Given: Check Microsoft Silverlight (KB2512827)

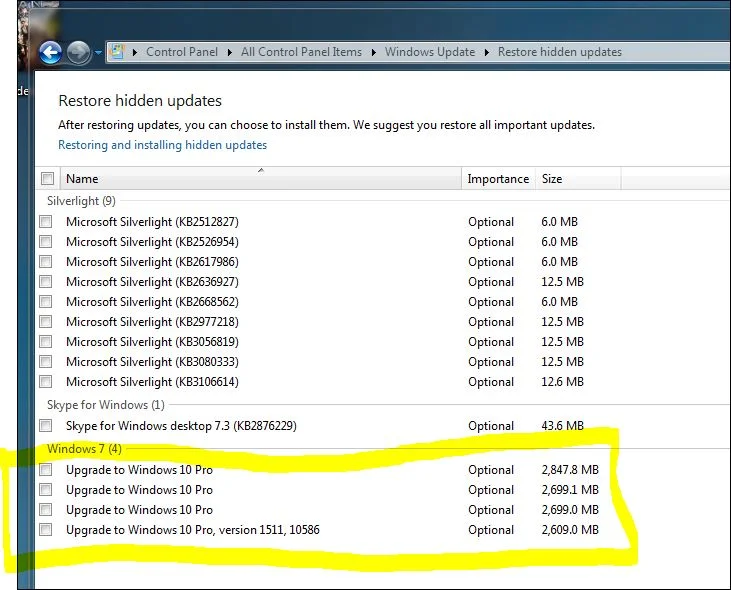Looking at the screenshot, I should (x=46, y=221).
